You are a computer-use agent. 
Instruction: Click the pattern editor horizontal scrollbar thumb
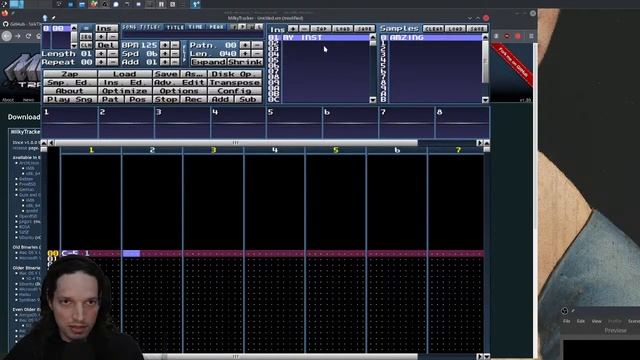236,143
